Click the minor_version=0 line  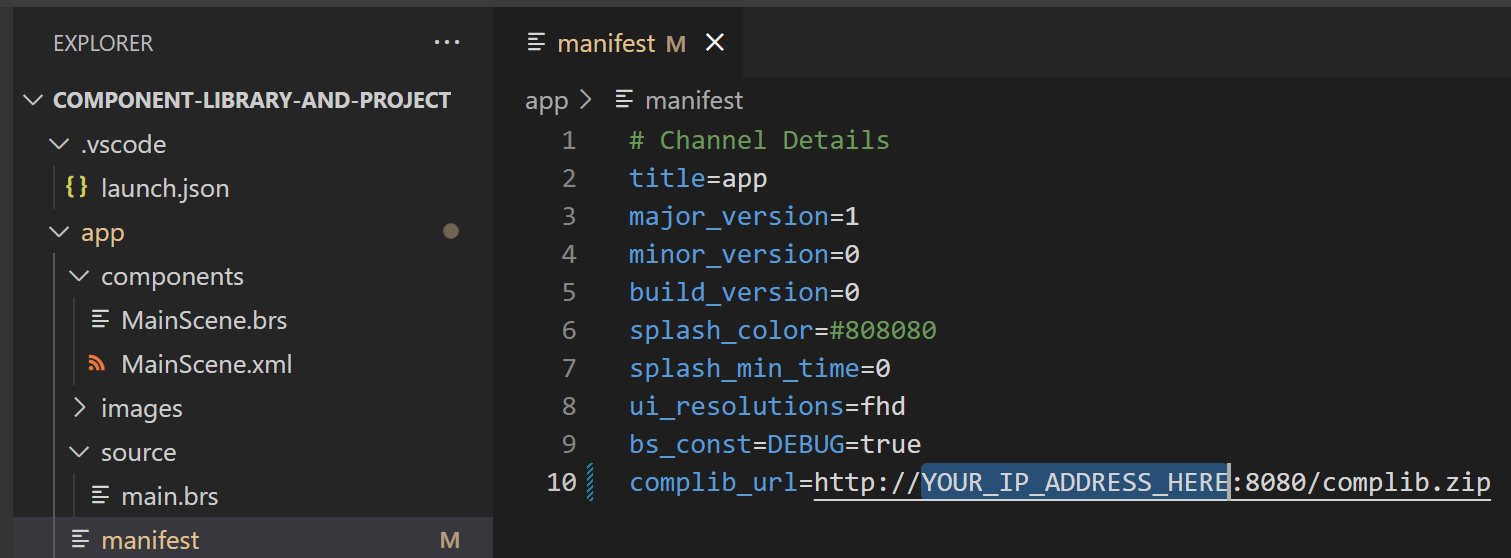[744, 254]
